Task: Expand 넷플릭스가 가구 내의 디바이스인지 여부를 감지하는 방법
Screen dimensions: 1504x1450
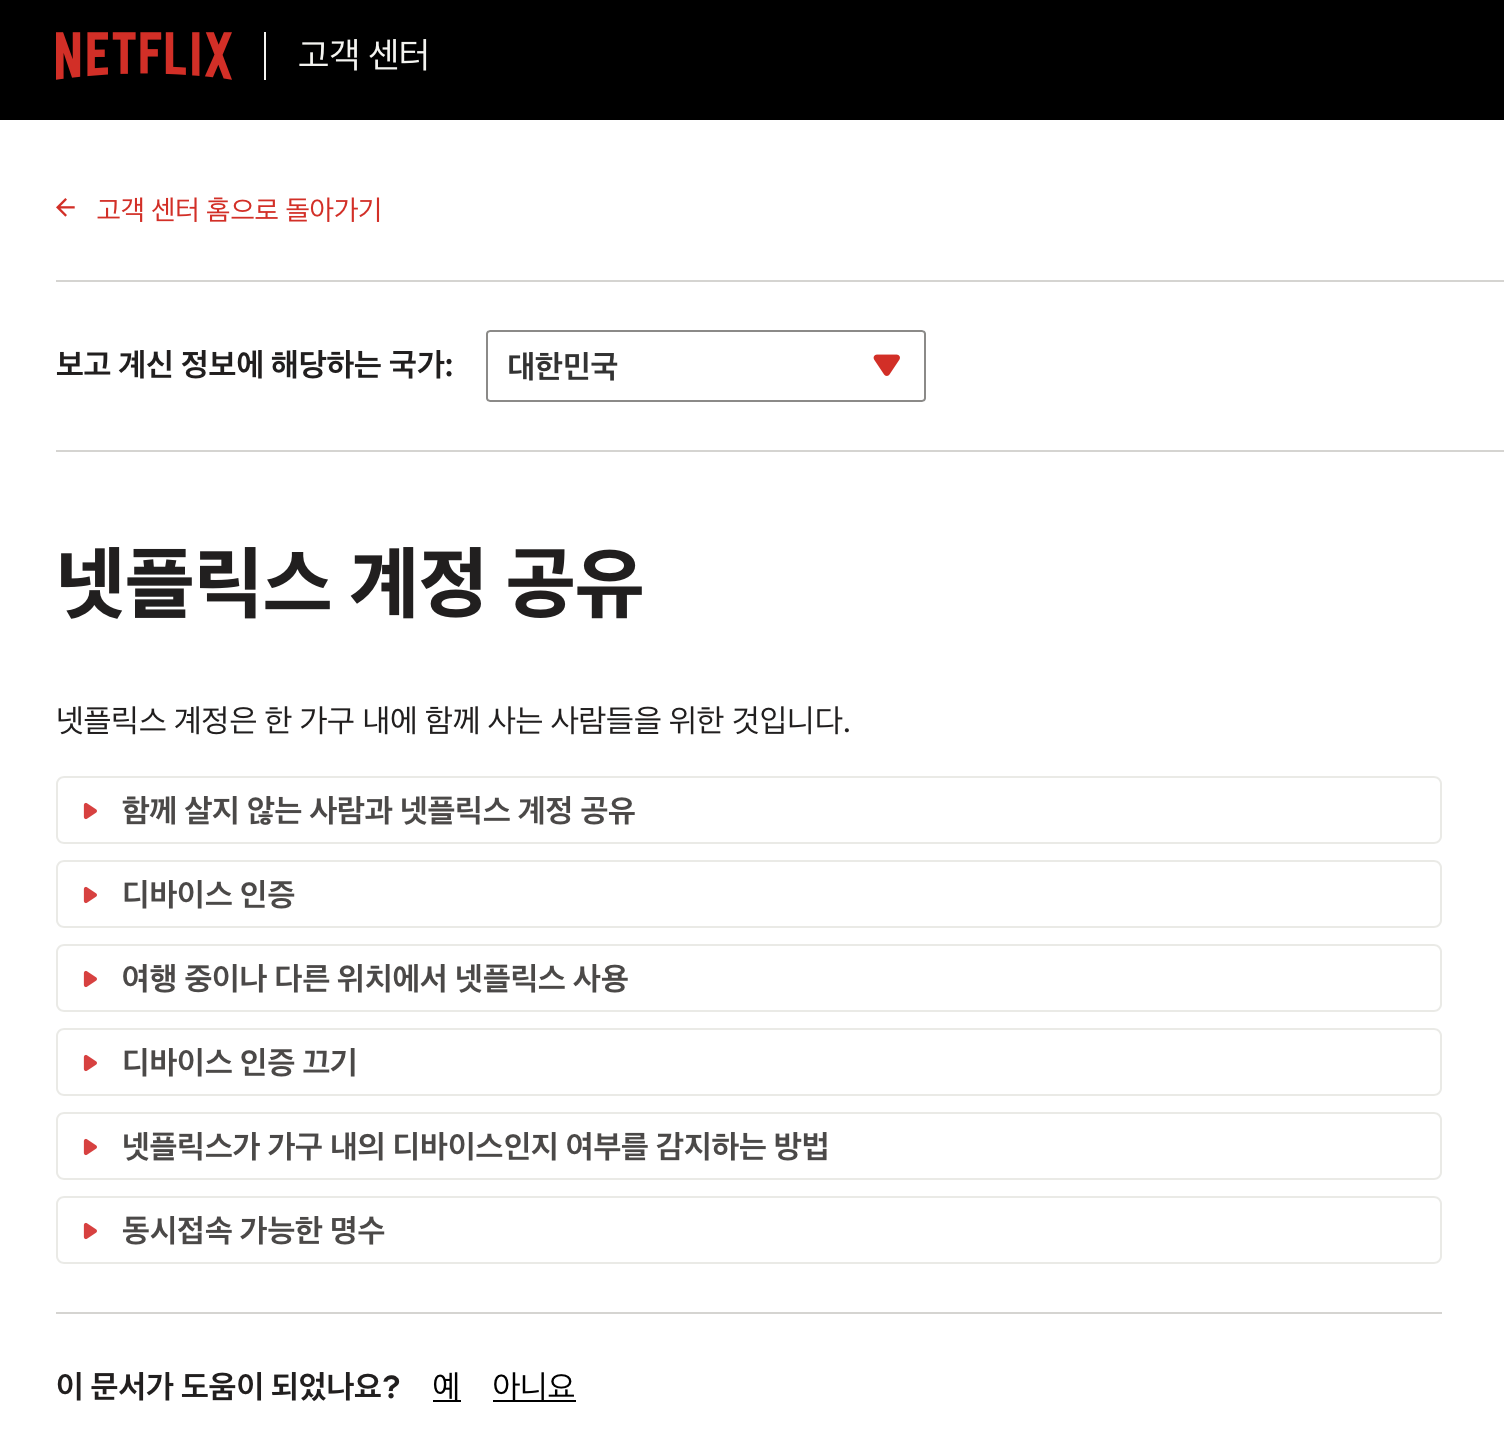Action: coord(748,1146)
